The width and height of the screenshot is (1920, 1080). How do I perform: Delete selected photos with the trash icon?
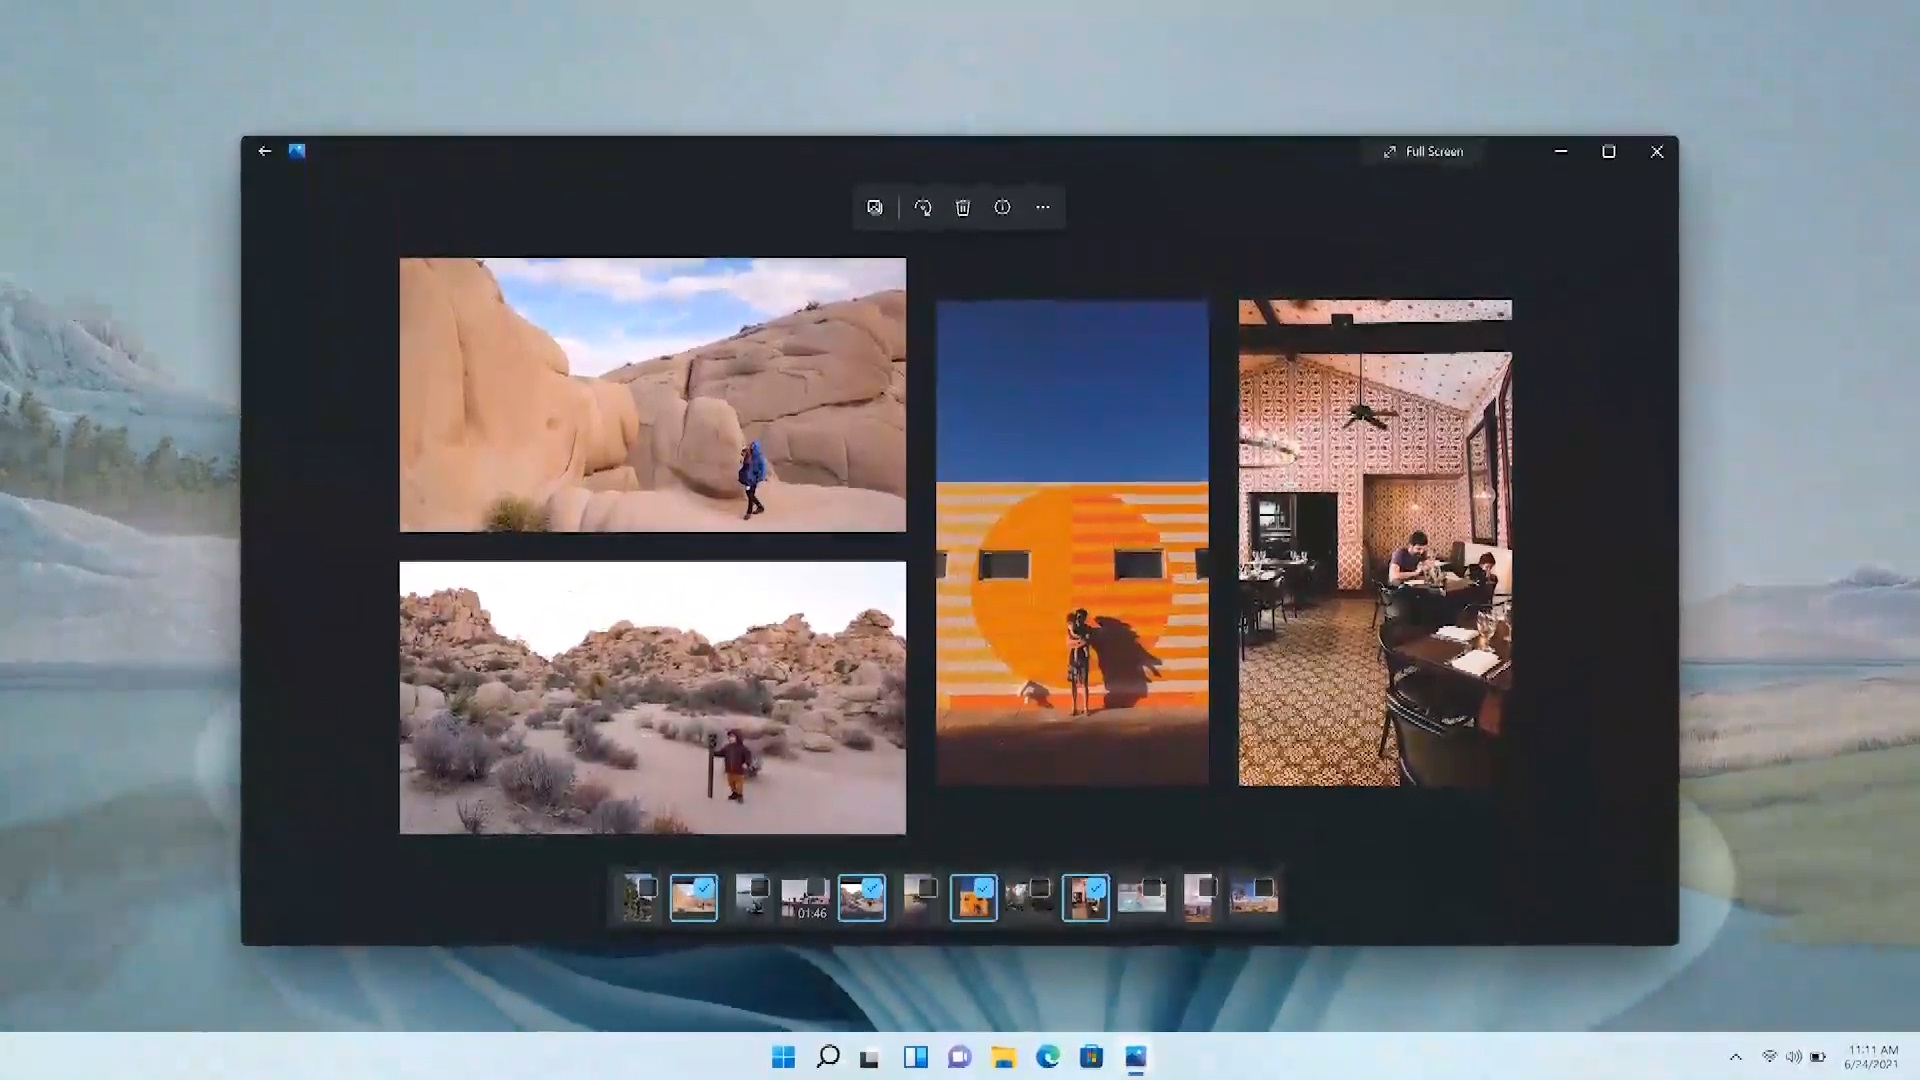pos(962,207)
